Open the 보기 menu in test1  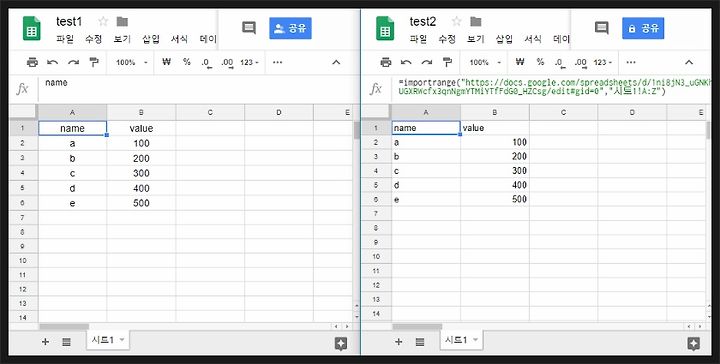tap(122, 39)
